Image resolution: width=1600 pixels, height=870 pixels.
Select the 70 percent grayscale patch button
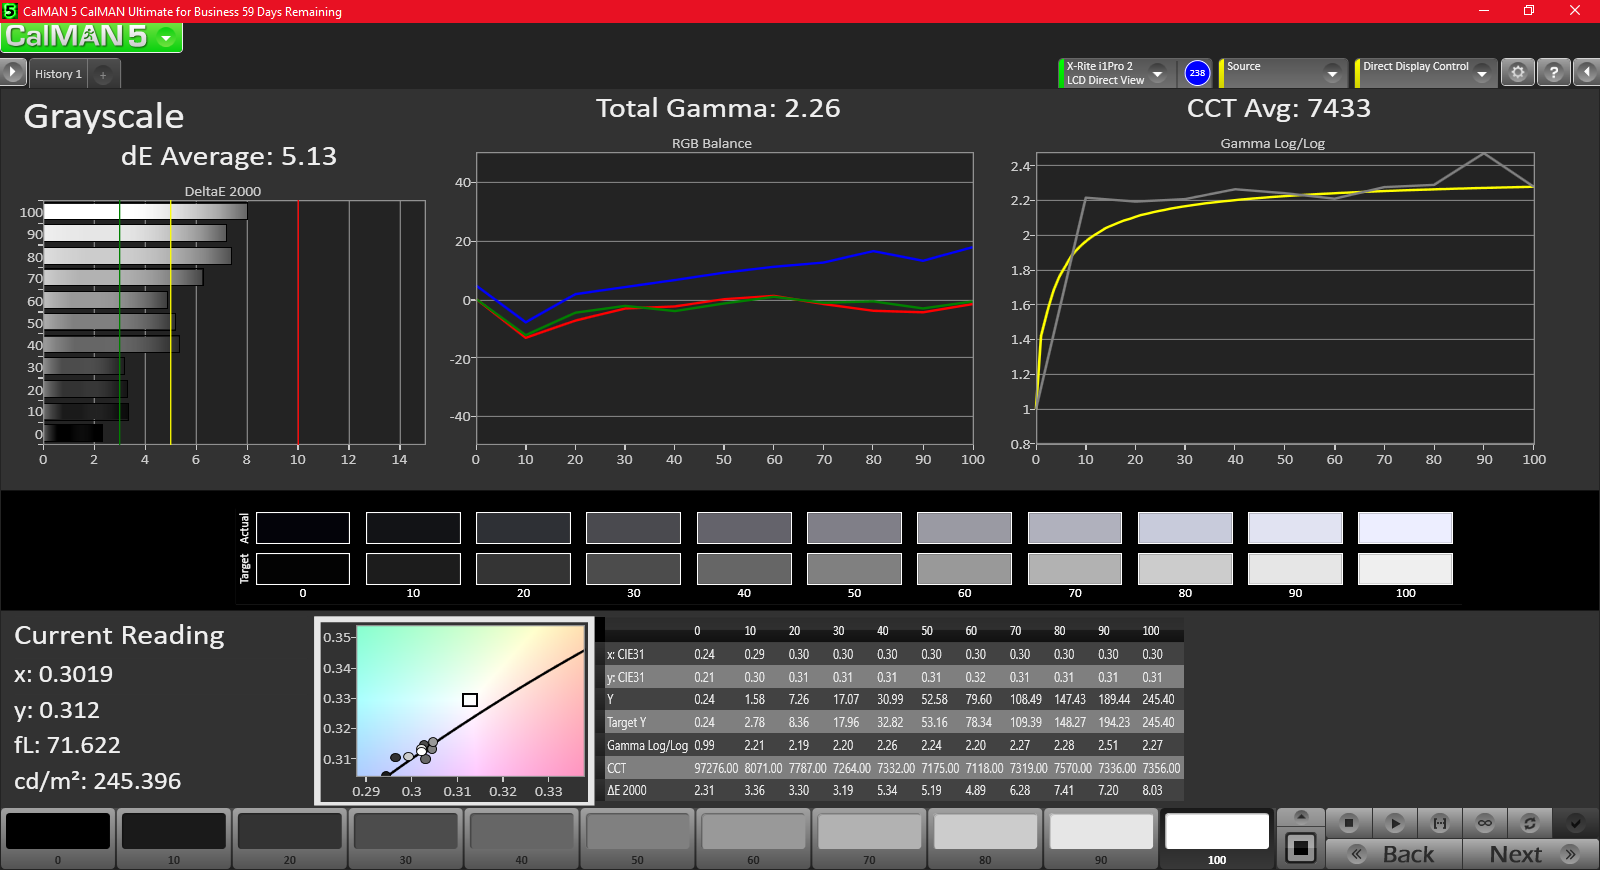click(870, 838)
